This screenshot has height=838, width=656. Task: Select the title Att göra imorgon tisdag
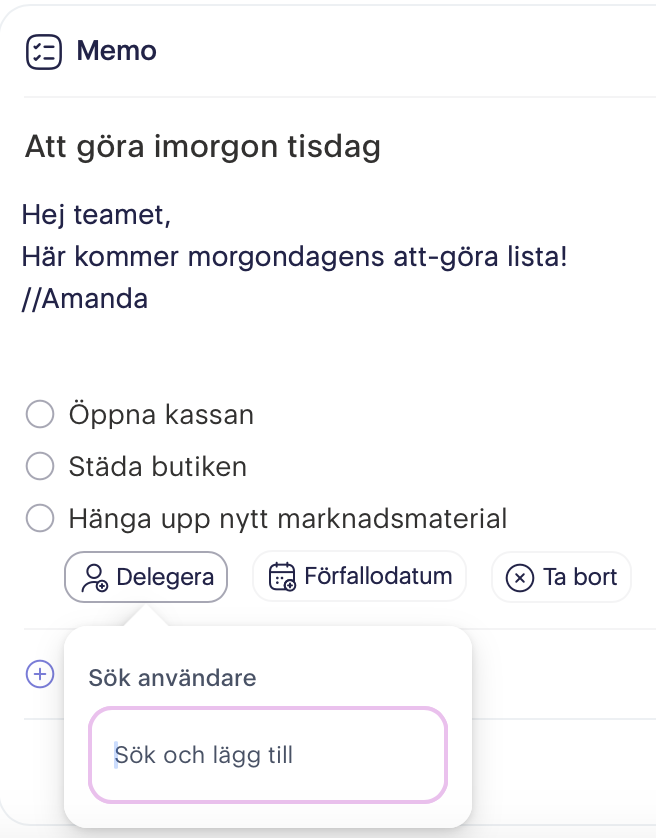203,147
